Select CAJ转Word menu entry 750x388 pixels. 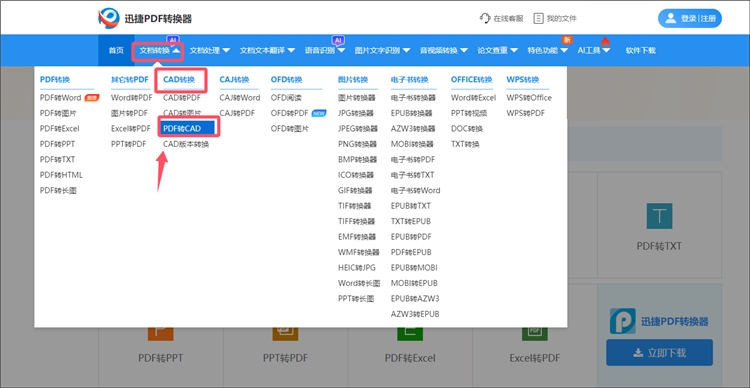point(240,98)
